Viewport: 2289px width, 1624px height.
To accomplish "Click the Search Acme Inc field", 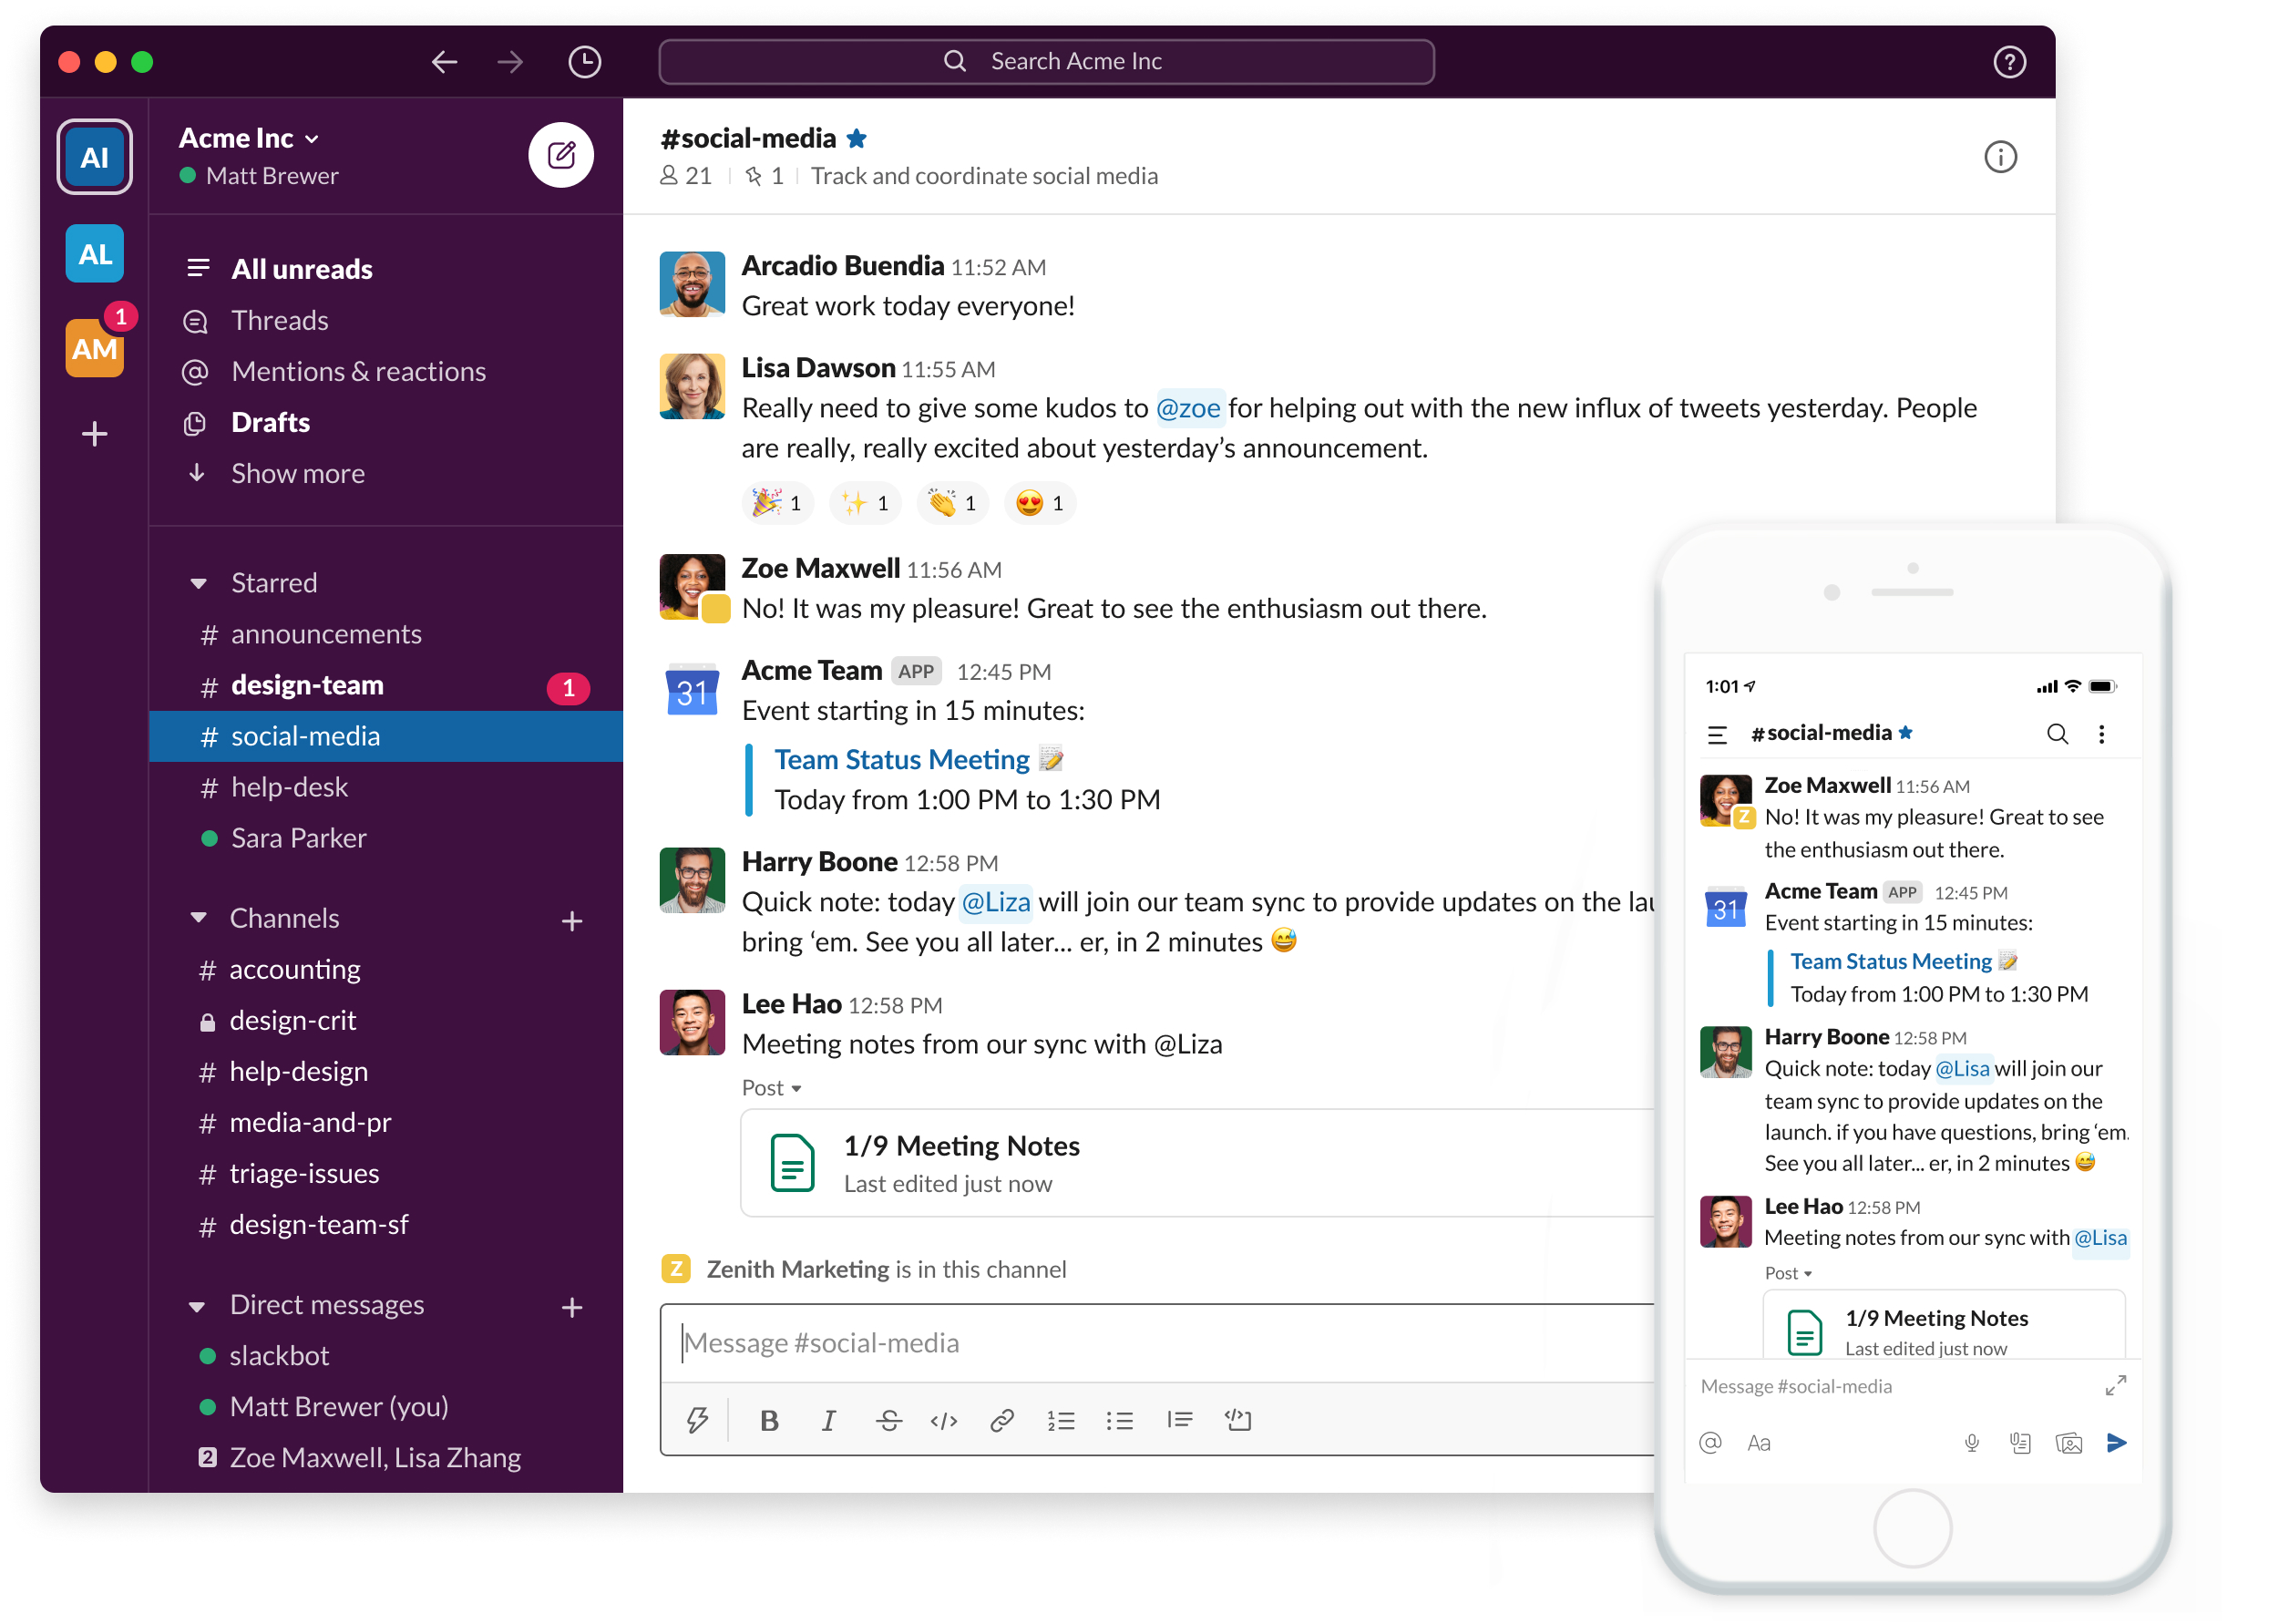I will (x=1046, y=62).
